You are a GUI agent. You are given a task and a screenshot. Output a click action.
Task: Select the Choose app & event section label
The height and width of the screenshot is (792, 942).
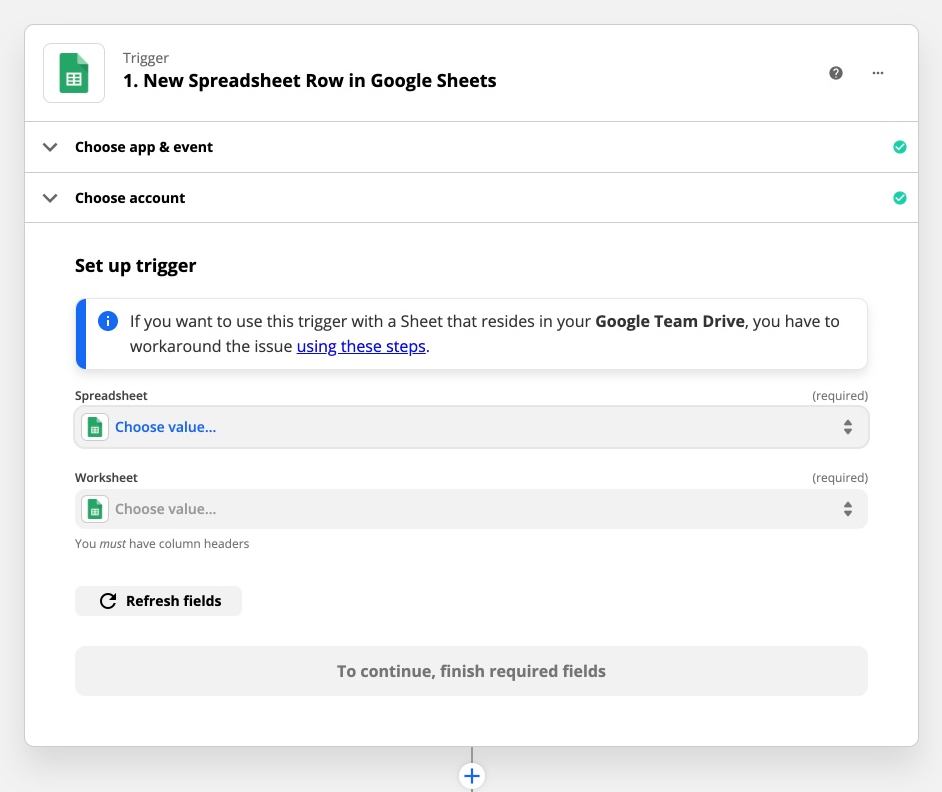click(144, 147)
